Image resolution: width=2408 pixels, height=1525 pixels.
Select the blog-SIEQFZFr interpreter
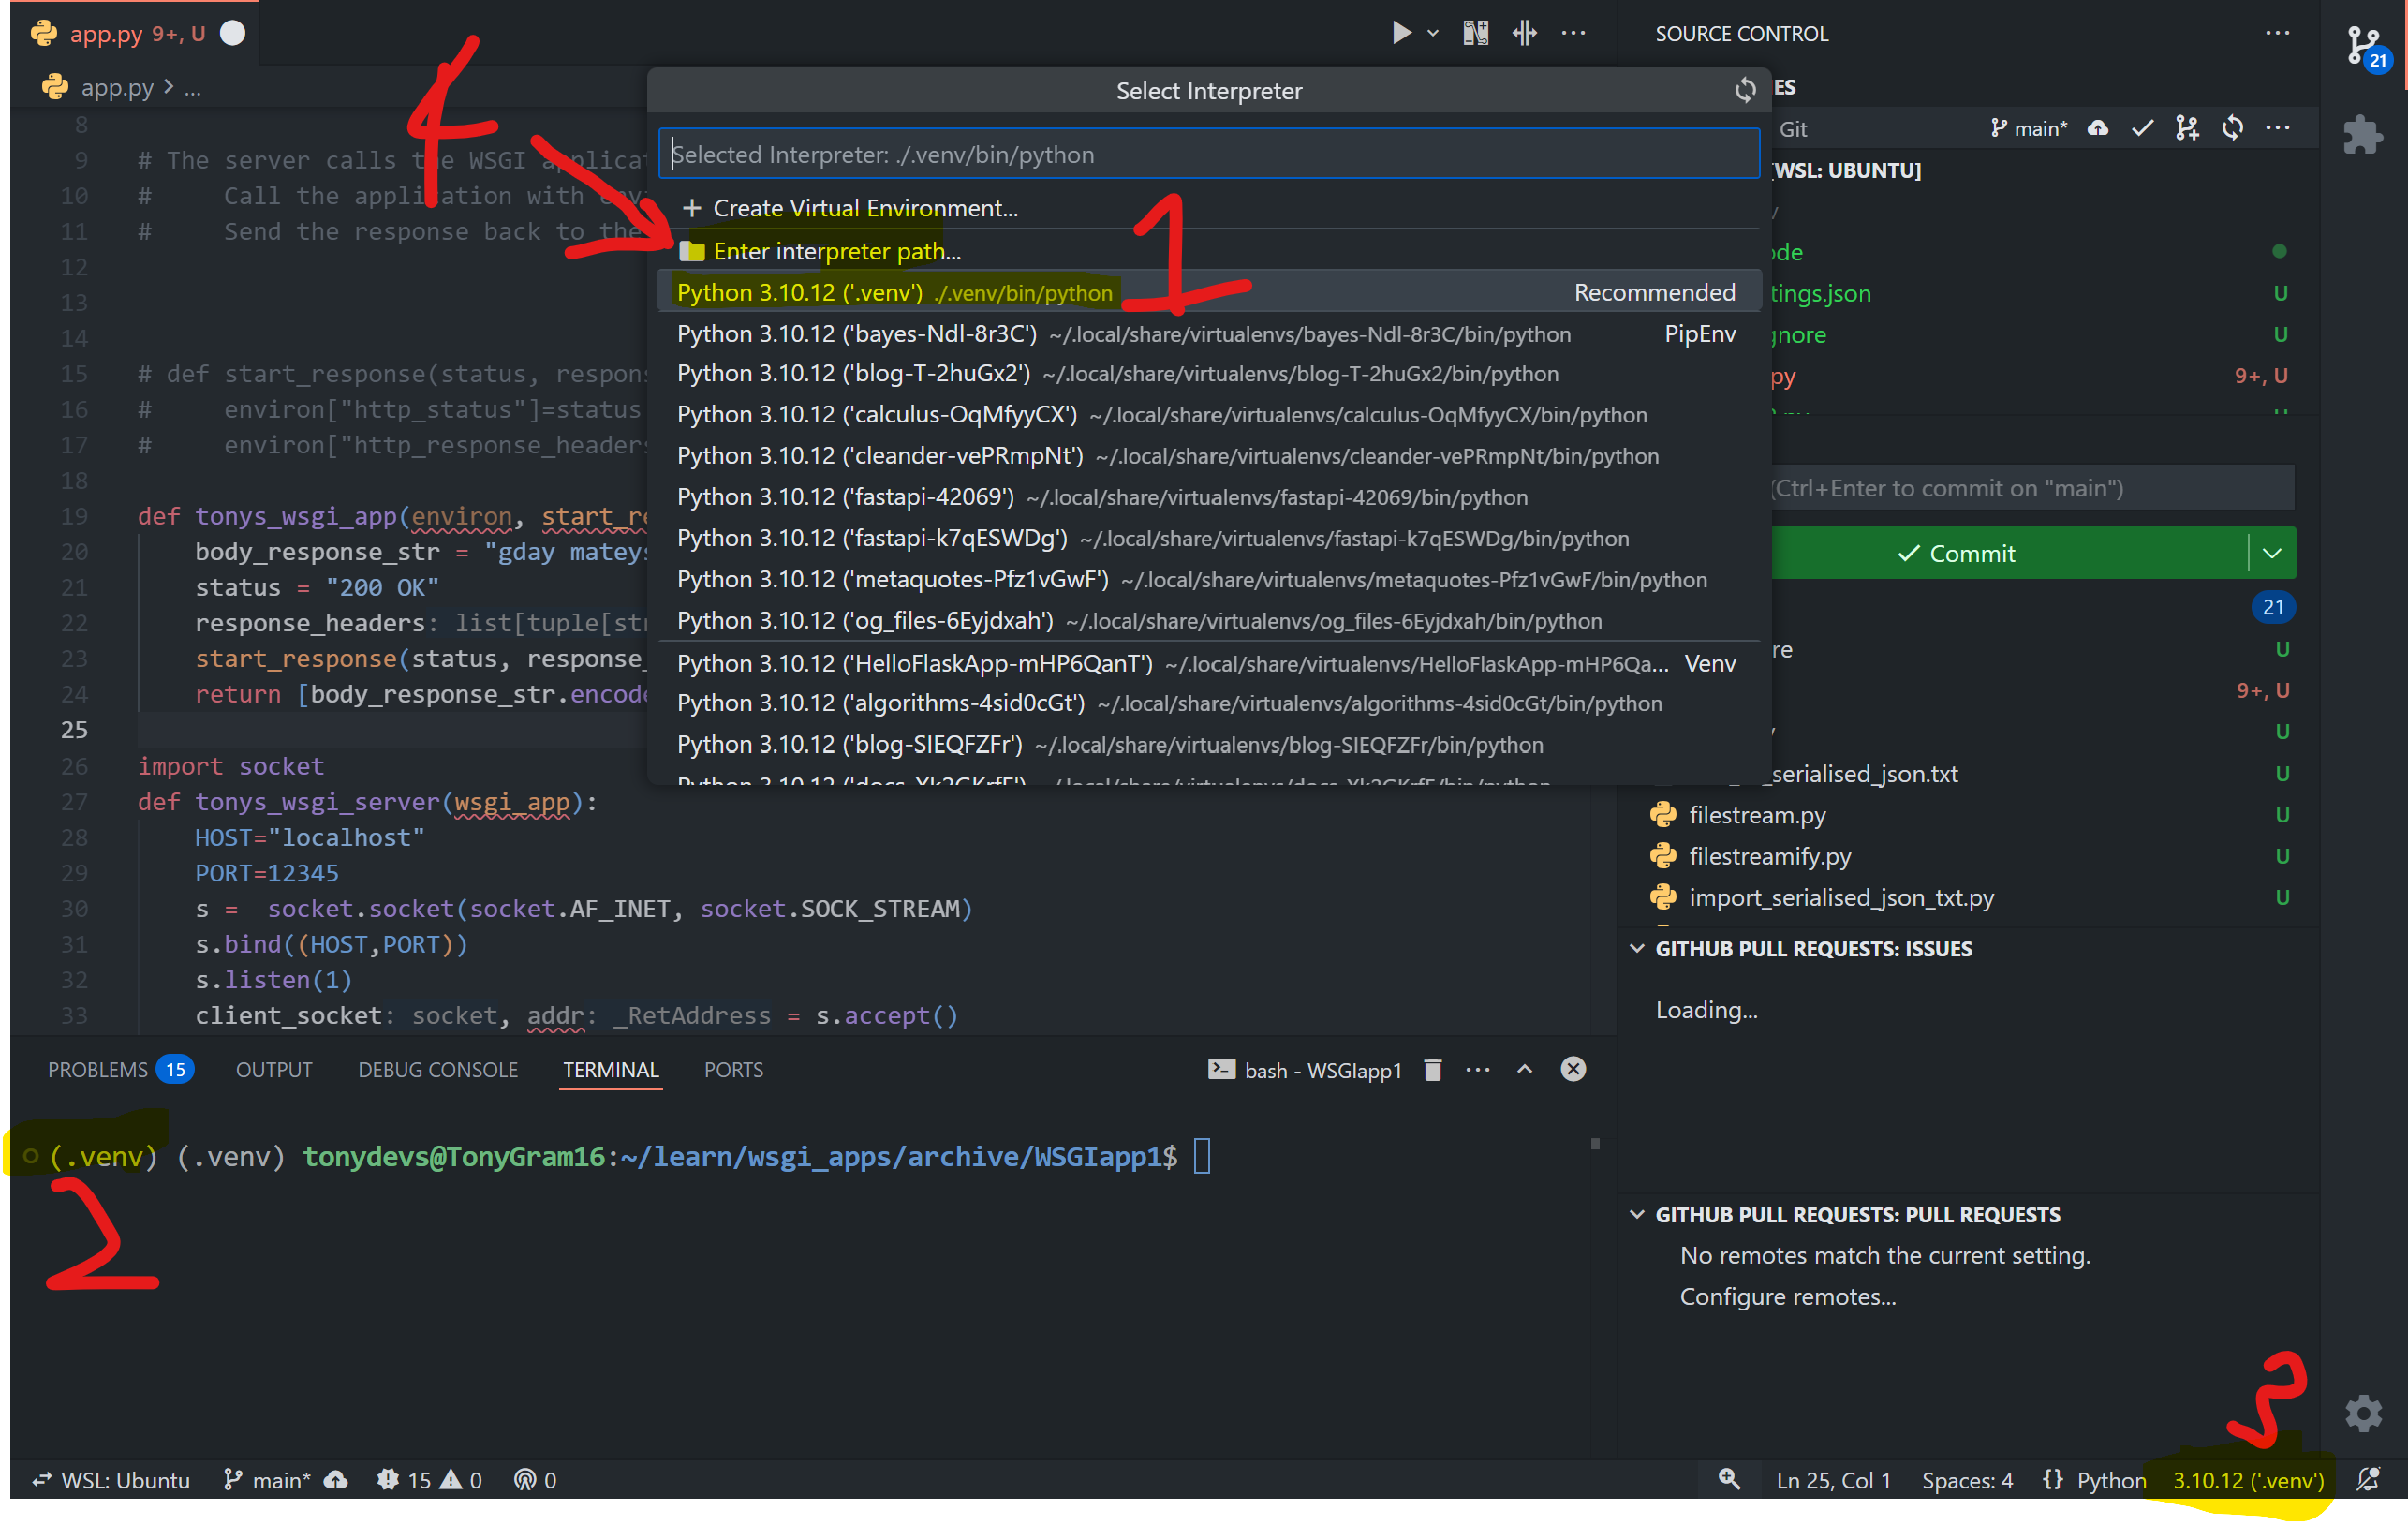[1208, 745]
